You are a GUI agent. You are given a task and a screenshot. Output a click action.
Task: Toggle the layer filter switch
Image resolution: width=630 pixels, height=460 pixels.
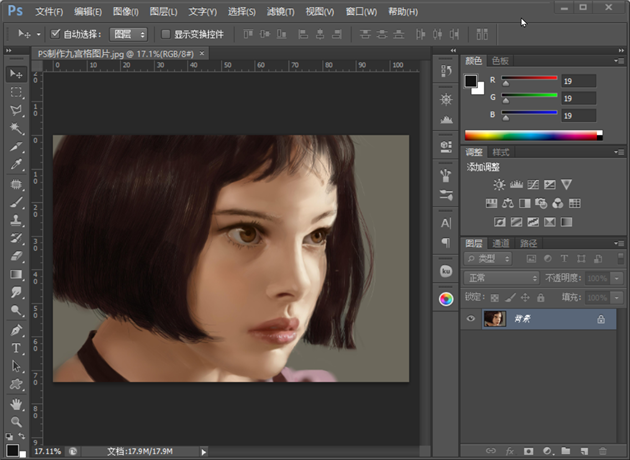(620, 258)
